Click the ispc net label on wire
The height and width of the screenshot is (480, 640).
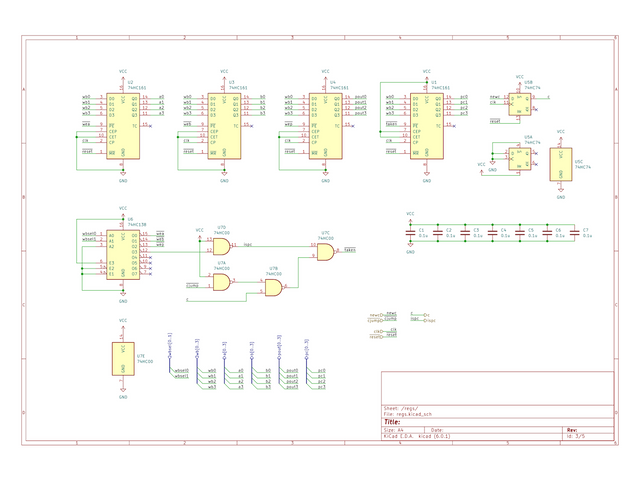pyautogui.click(x=247, y=244)
